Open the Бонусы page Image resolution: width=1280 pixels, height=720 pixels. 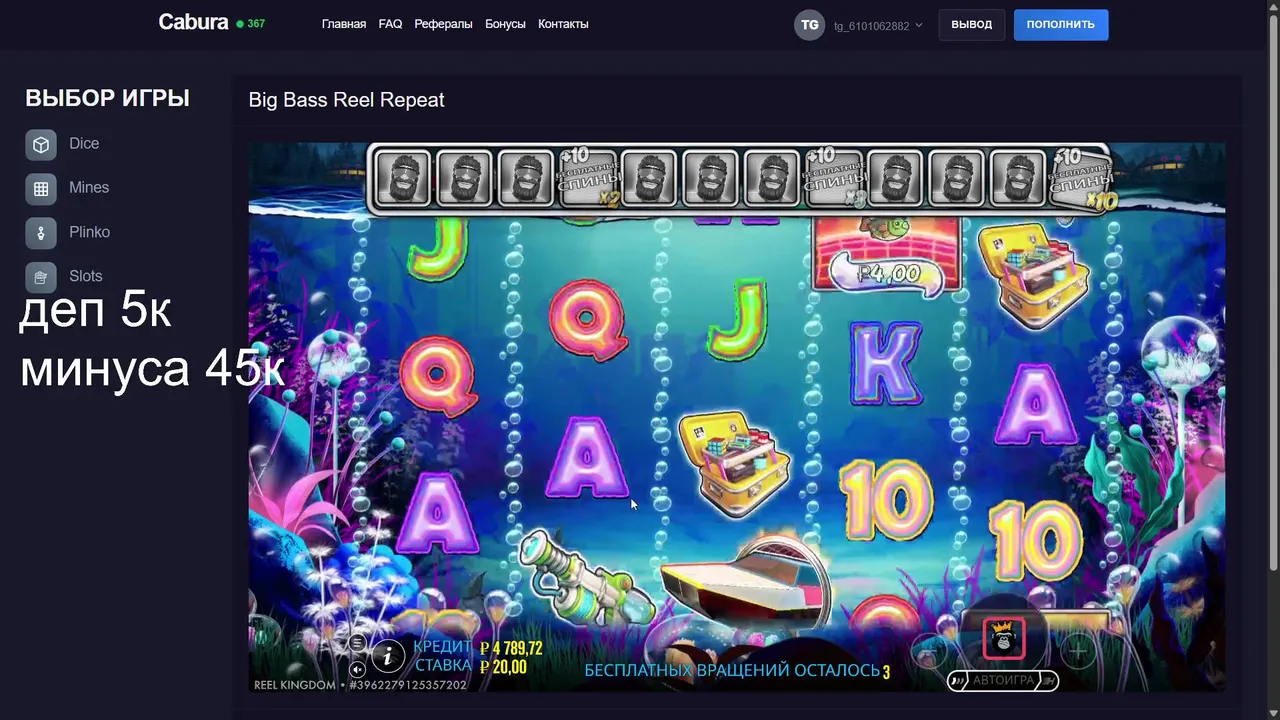tap(505, 24)
